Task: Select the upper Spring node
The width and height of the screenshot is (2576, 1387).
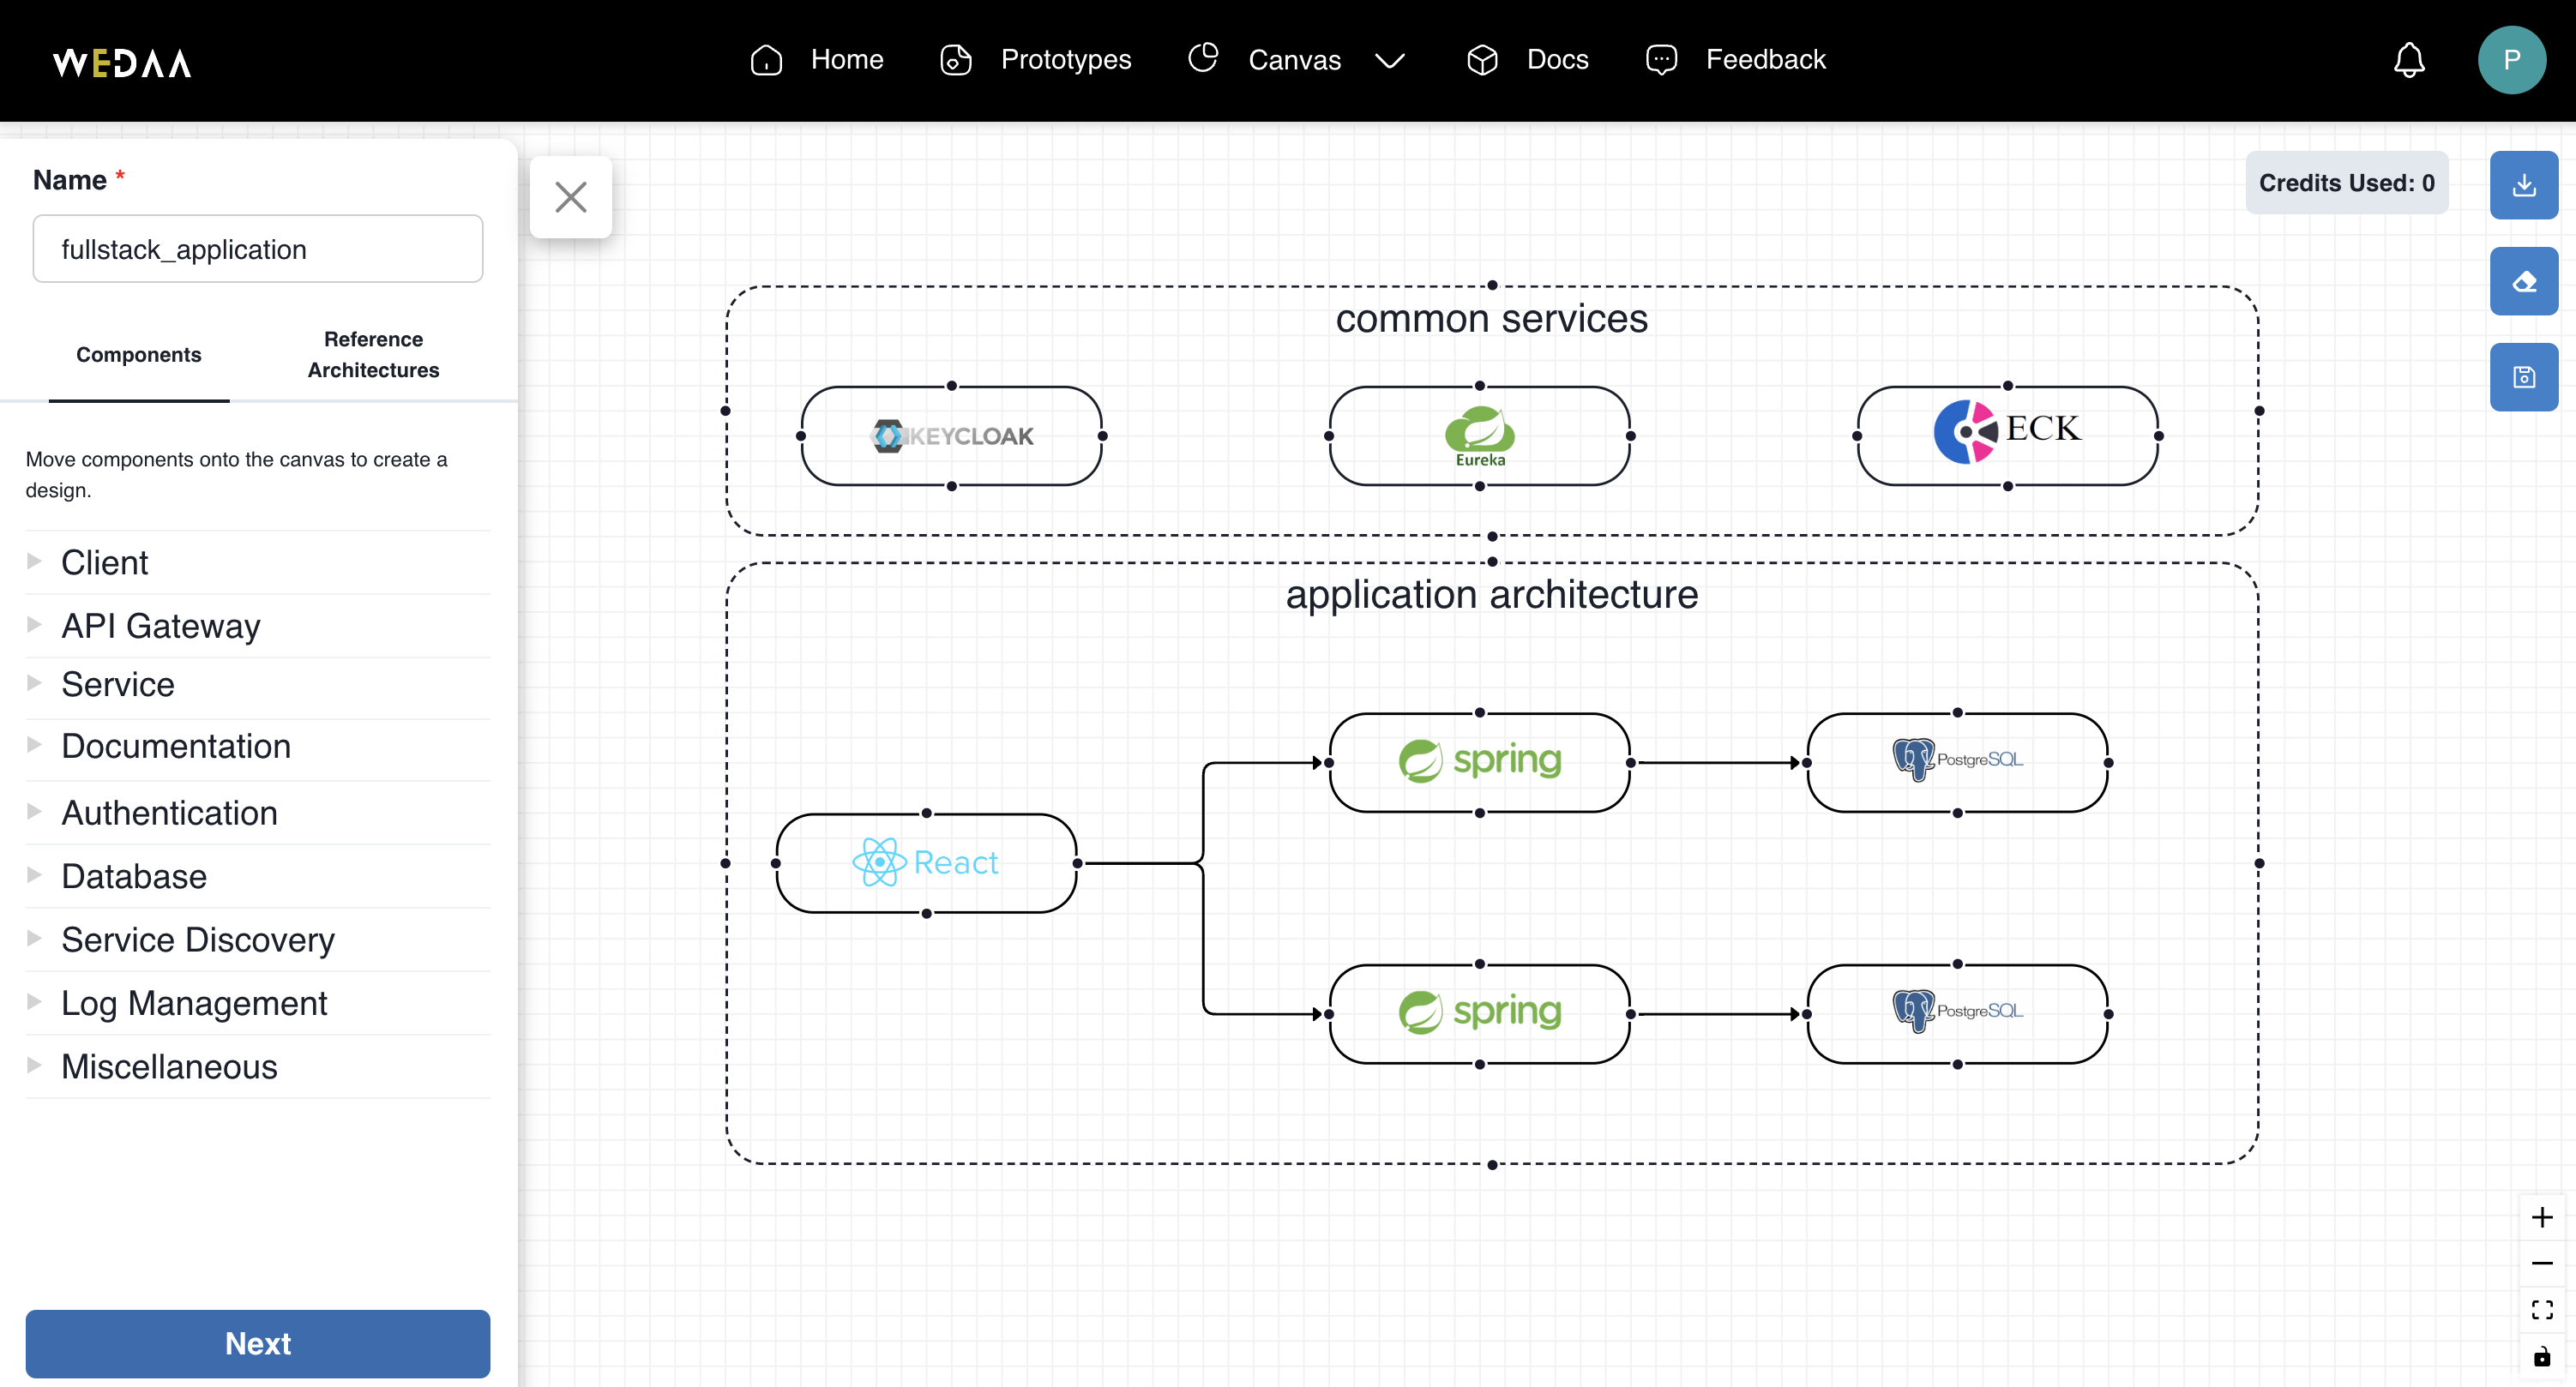Action: (x=1480, y=763)
